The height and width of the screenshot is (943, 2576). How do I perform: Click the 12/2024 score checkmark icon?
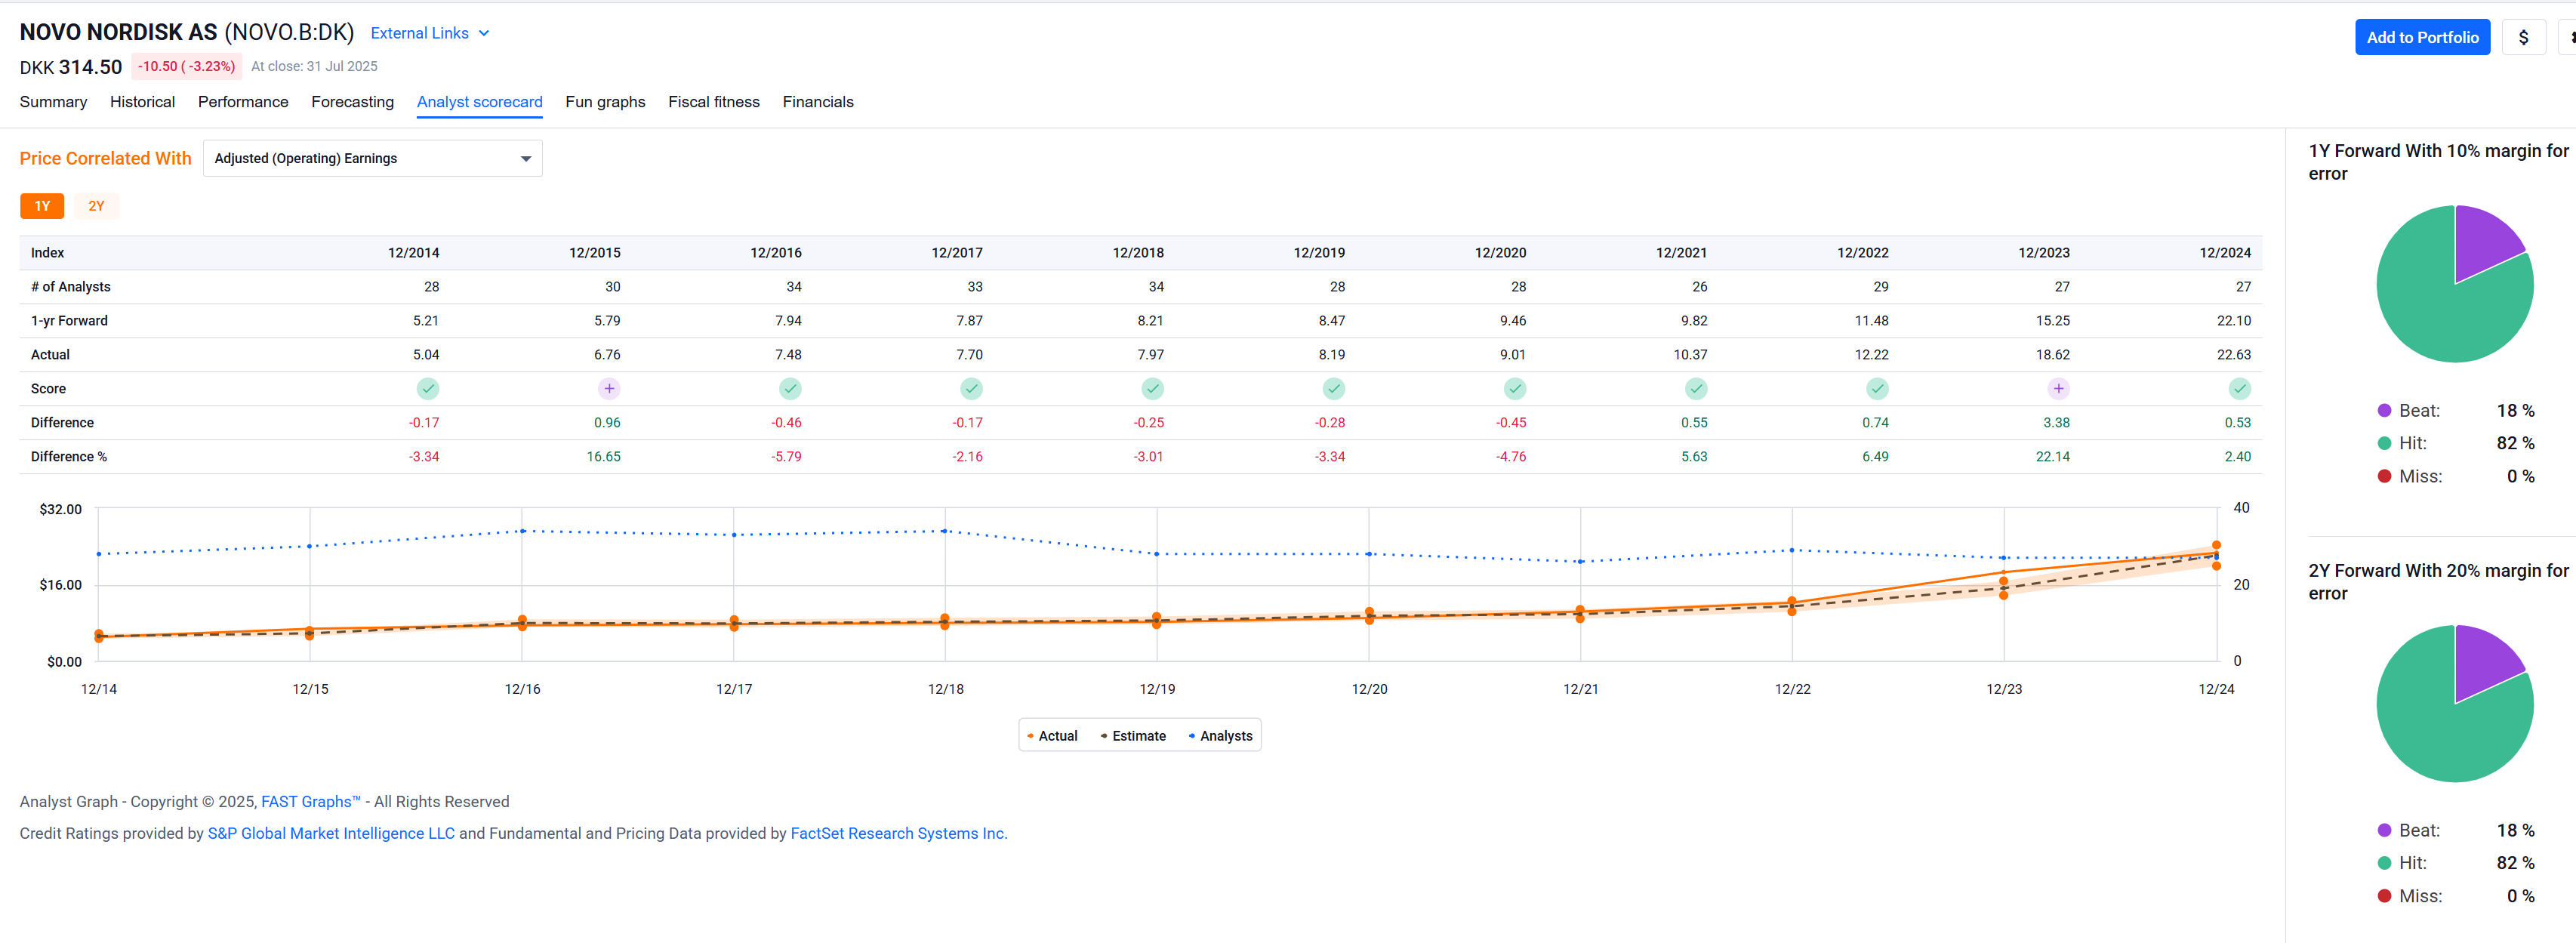(x=2240, y=389)
